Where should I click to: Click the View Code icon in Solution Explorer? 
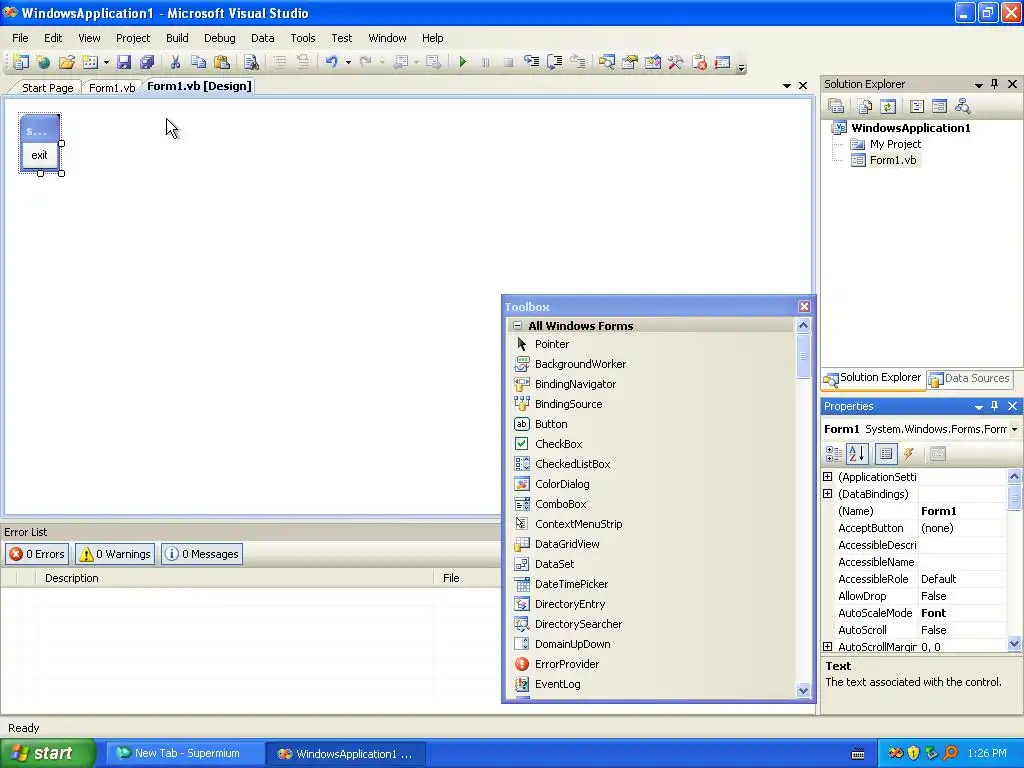coord(917,106)
